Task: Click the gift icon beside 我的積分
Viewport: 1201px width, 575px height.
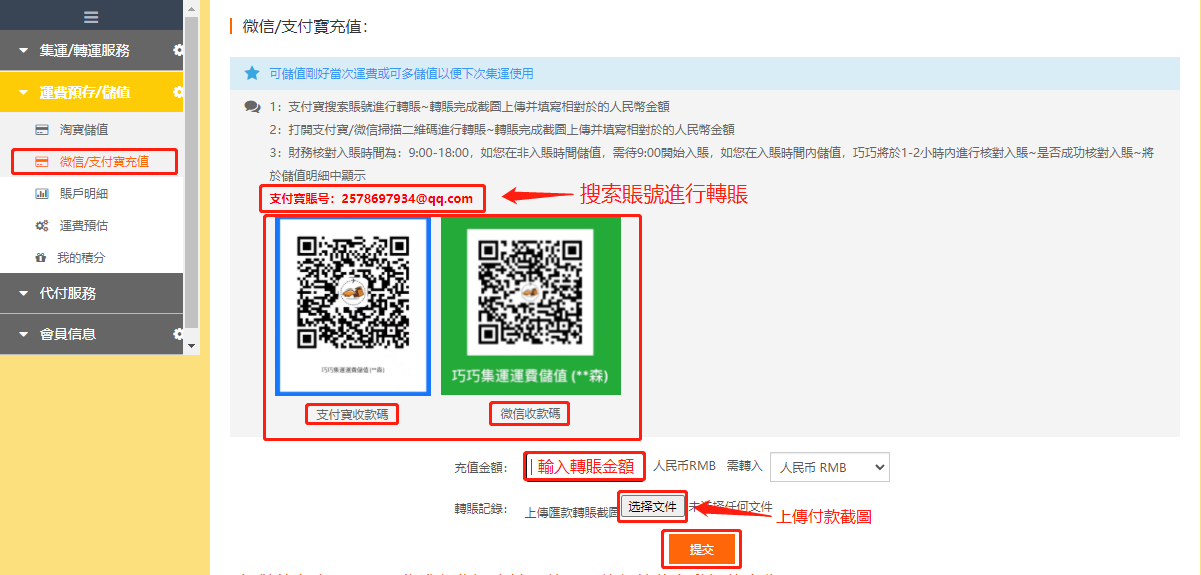Action: (x=42, y=257)
